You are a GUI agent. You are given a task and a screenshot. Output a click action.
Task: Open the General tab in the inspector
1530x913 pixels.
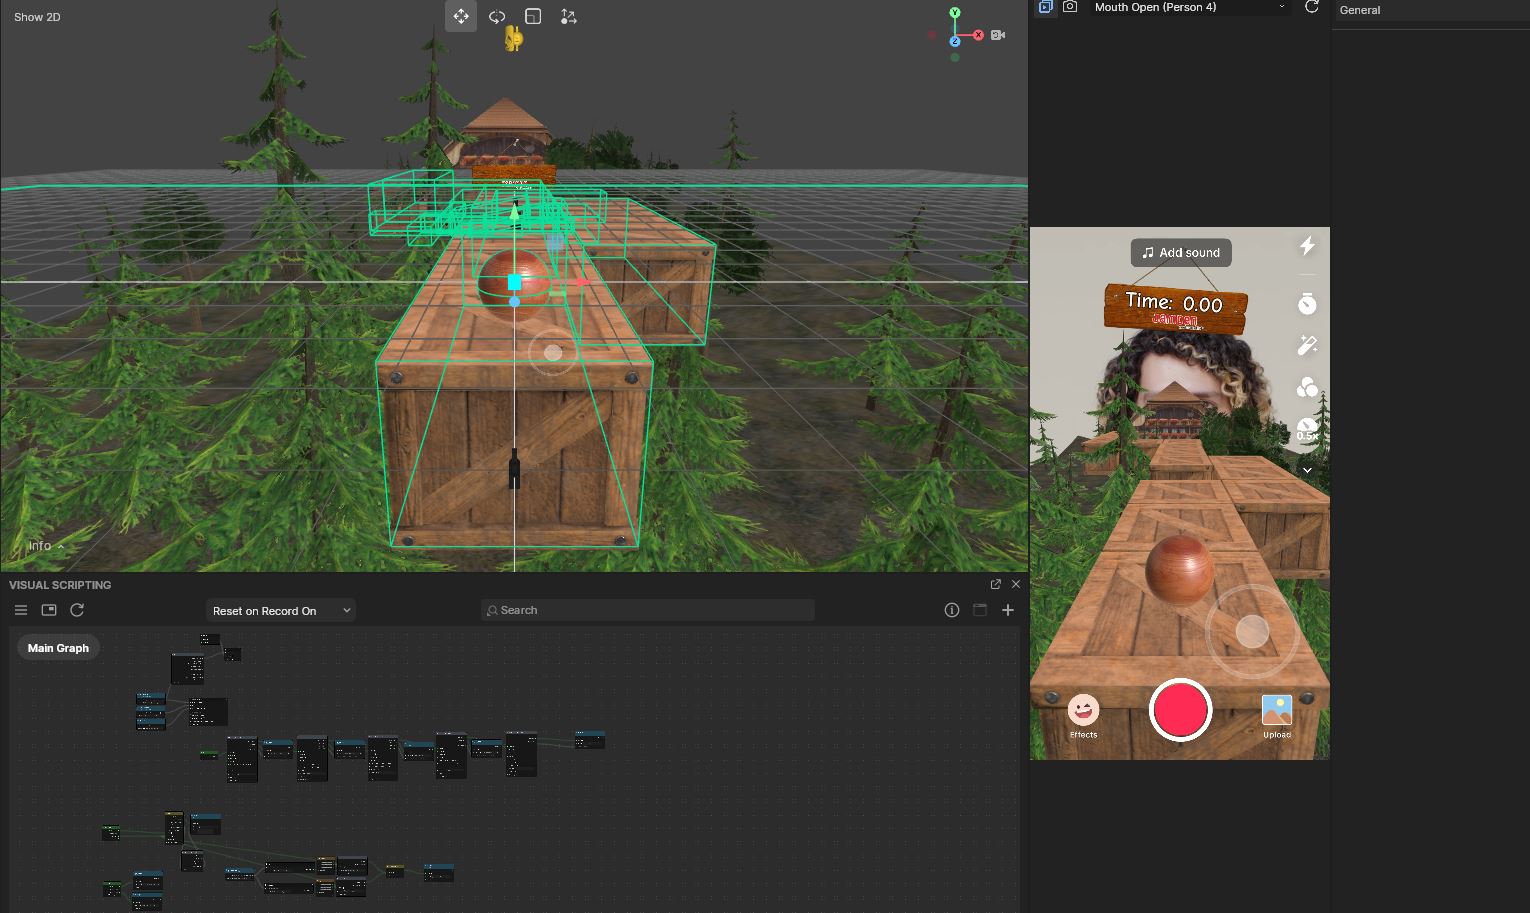[x=1360, y=10]
